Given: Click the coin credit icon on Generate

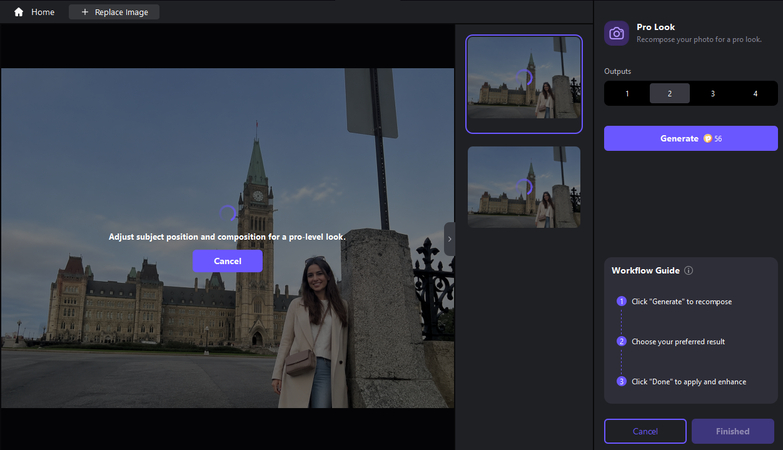Looking at the screenshot, I should [708, 138].
